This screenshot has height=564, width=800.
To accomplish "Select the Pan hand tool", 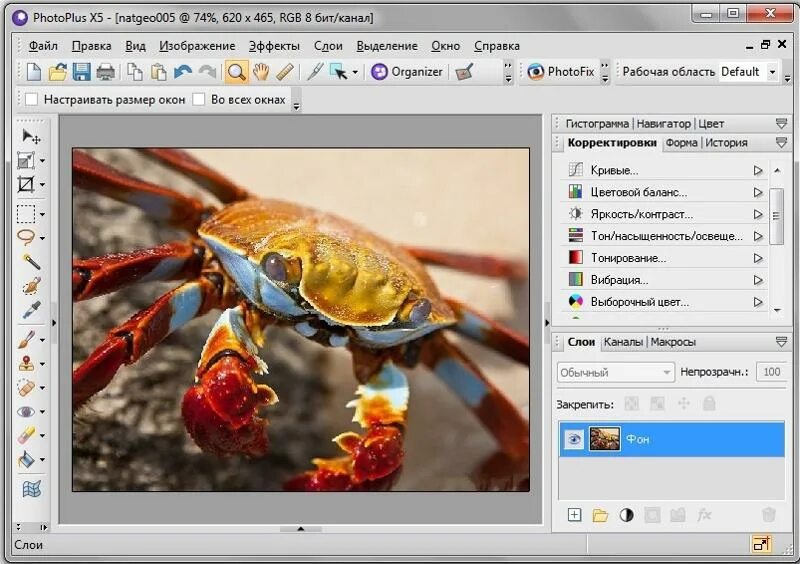I will (x=261, y=72).
